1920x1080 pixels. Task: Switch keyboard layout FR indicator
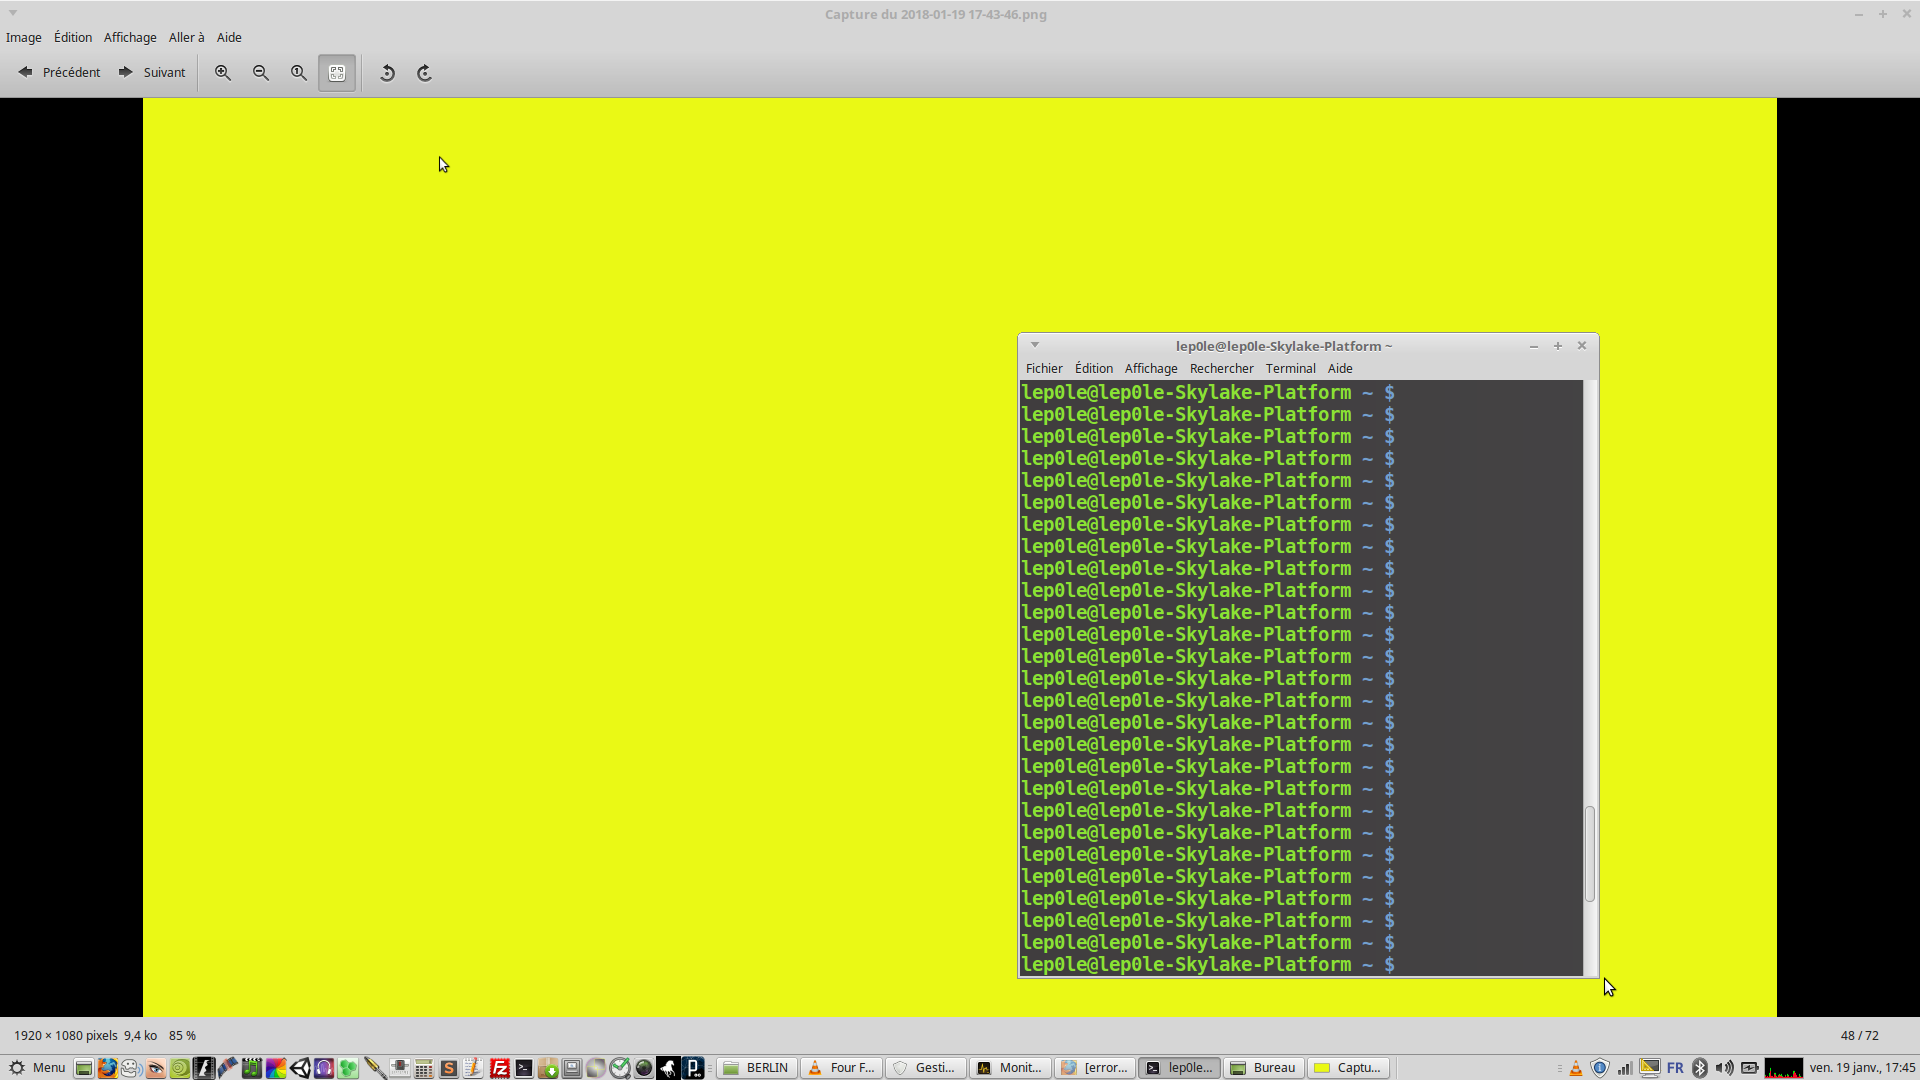(1675, 1068)
